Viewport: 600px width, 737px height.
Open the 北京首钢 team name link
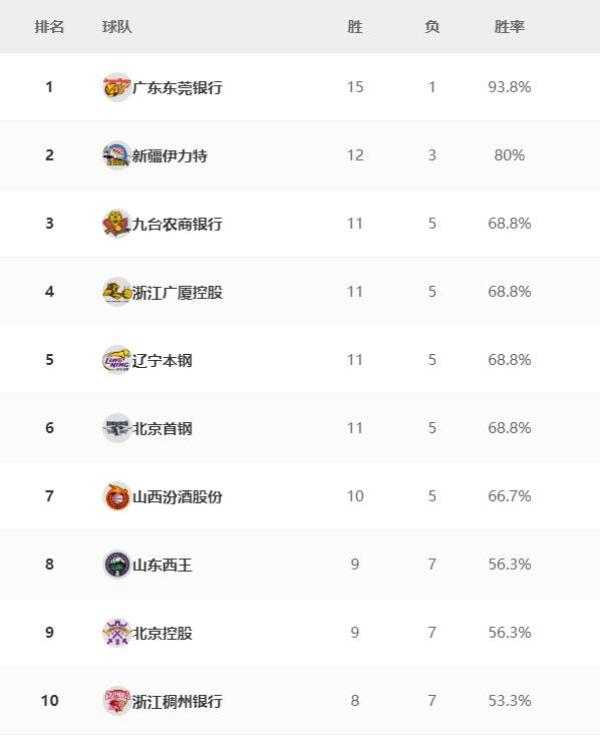(162, 429)
